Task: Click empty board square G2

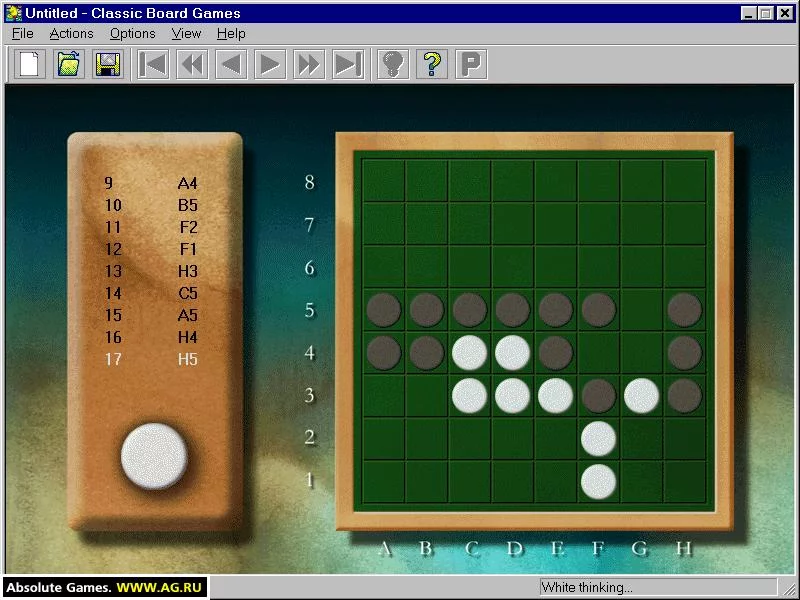Action: [641, 438]
